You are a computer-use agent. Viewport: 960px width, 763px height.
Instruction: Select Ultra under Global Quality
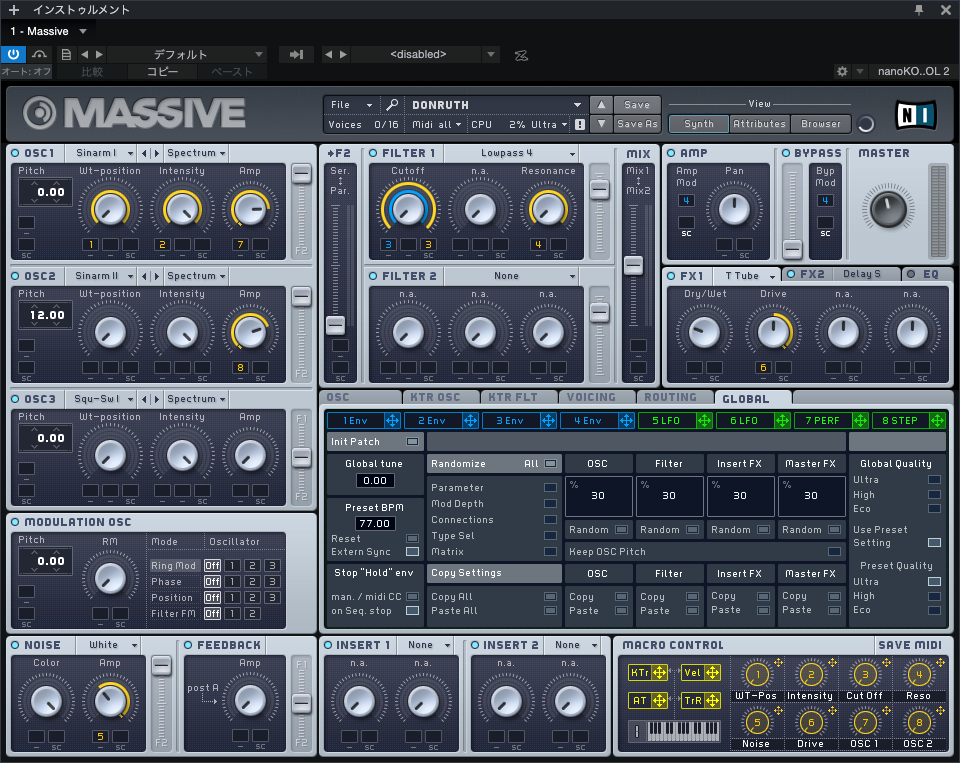(934, 479)
